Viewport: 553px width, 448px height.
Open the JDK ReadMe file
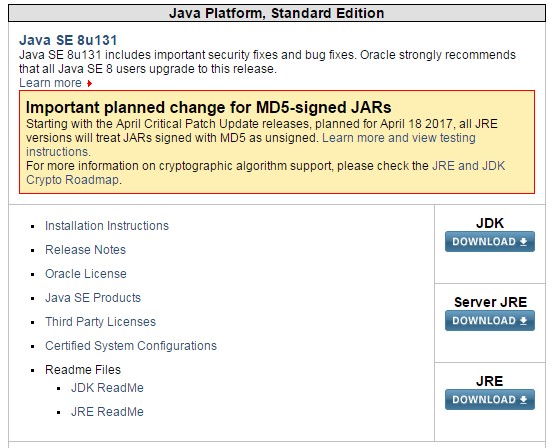tap(107, 388)
